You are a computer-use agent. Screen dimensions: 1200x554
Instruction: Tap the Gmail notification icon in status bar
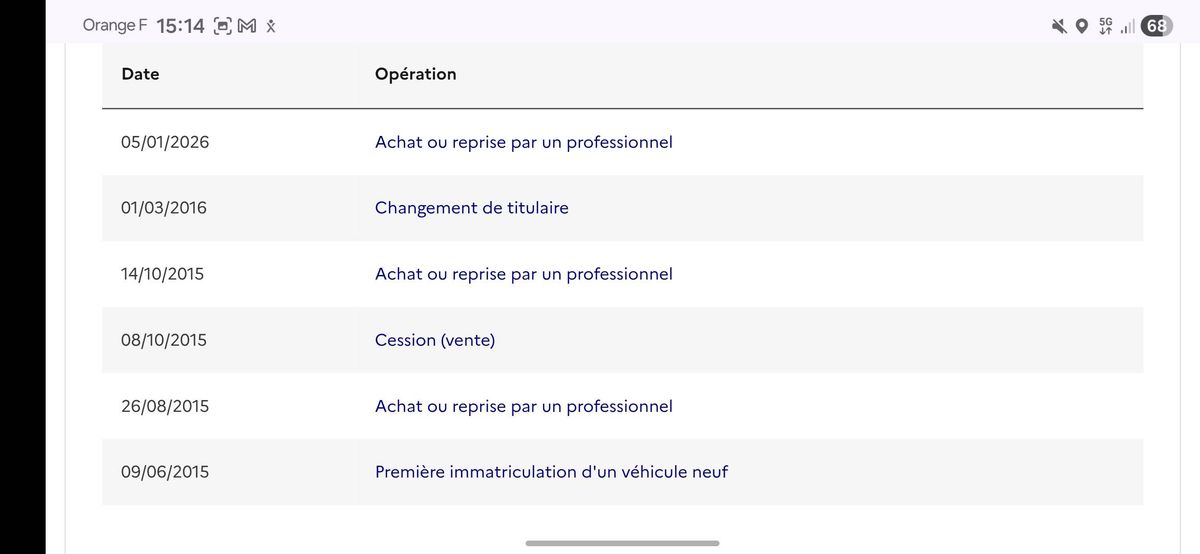pyautogui.click(x=247, y=27)
